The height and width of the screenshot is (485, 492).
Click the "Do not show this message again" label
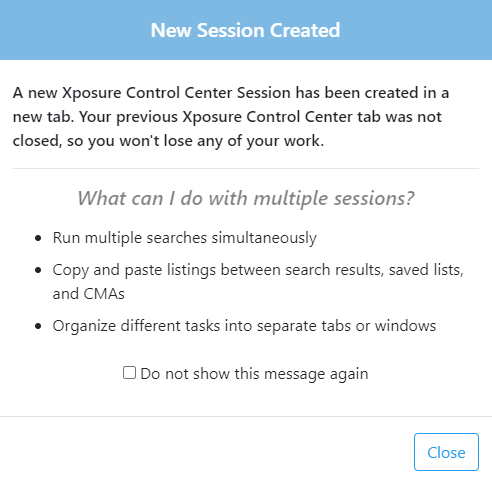(x=254, y=374)
